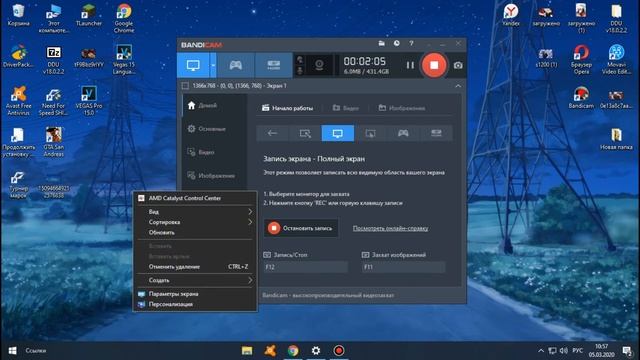
Task: Go back with the left arrow mode icon
Action: pyautogui.click(x=272, y=133)
